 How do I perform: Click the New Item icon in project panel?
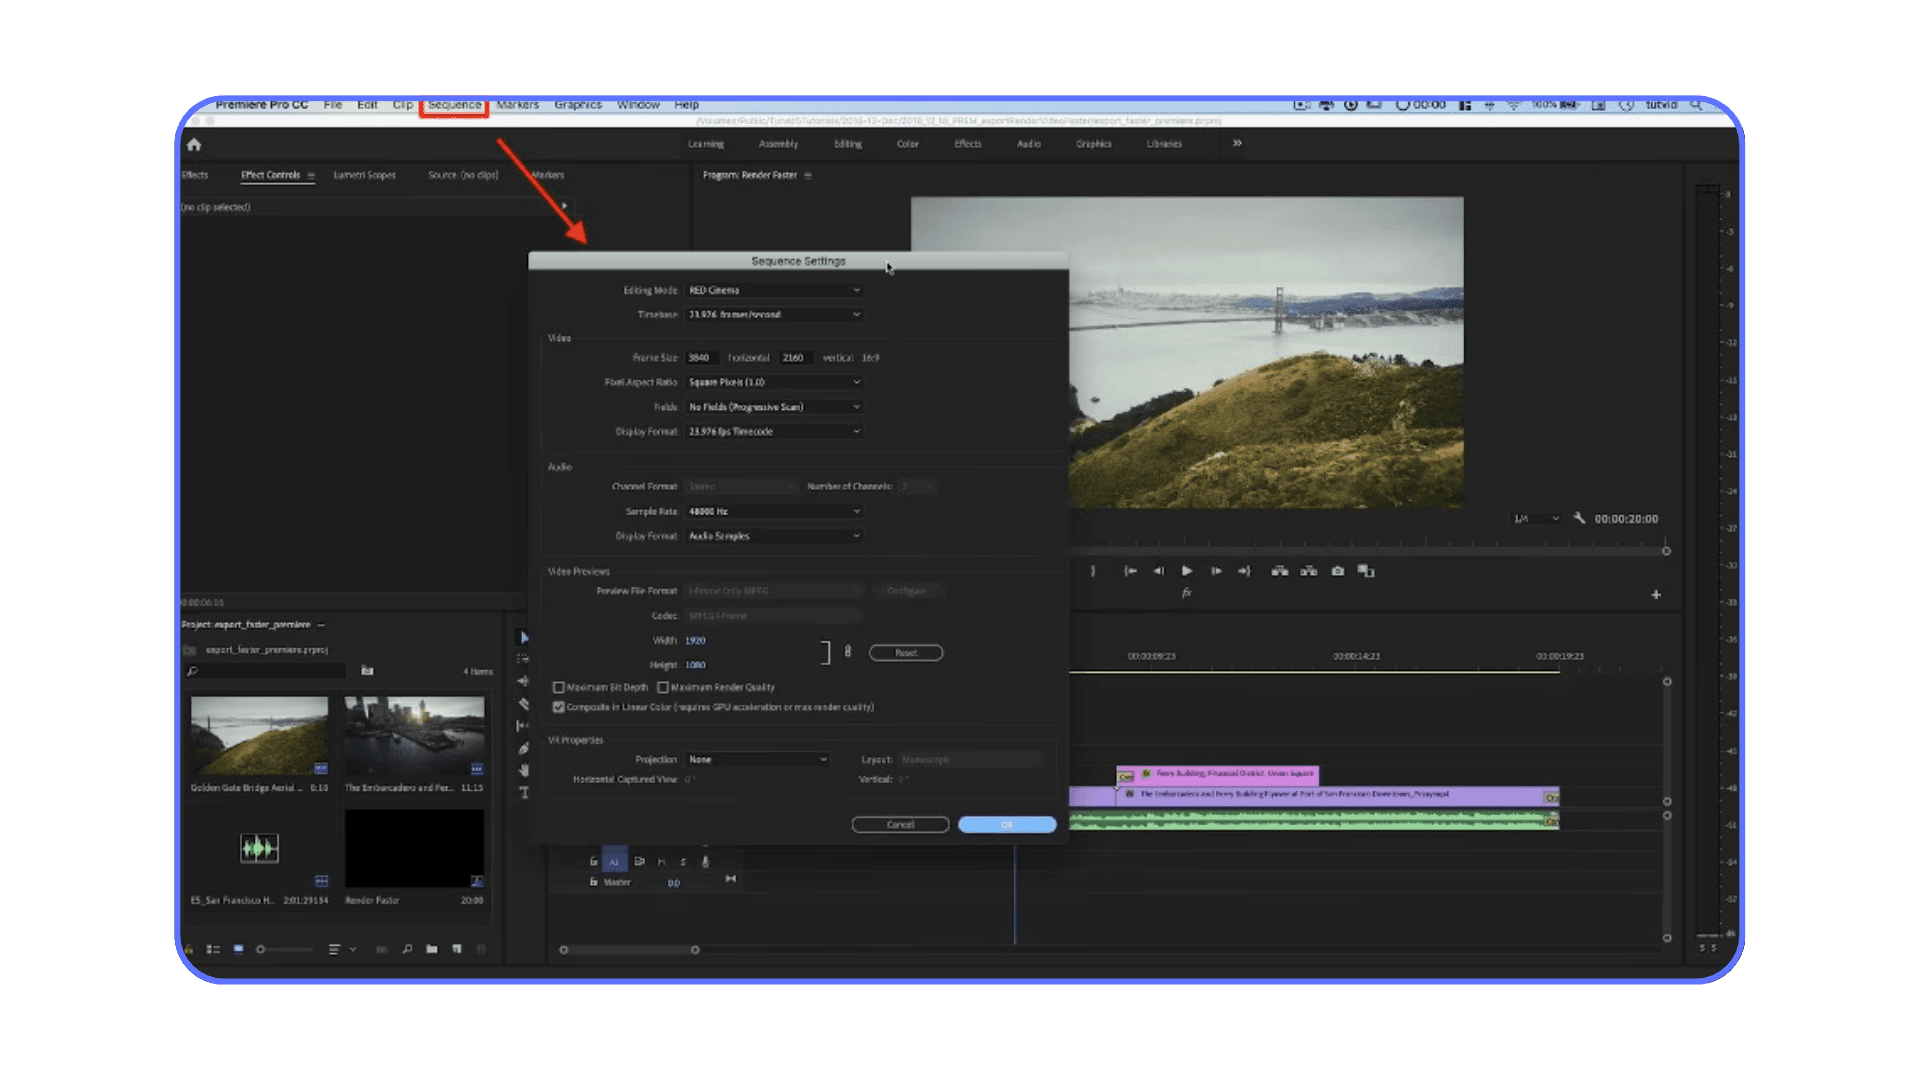[x=457, y=949]
